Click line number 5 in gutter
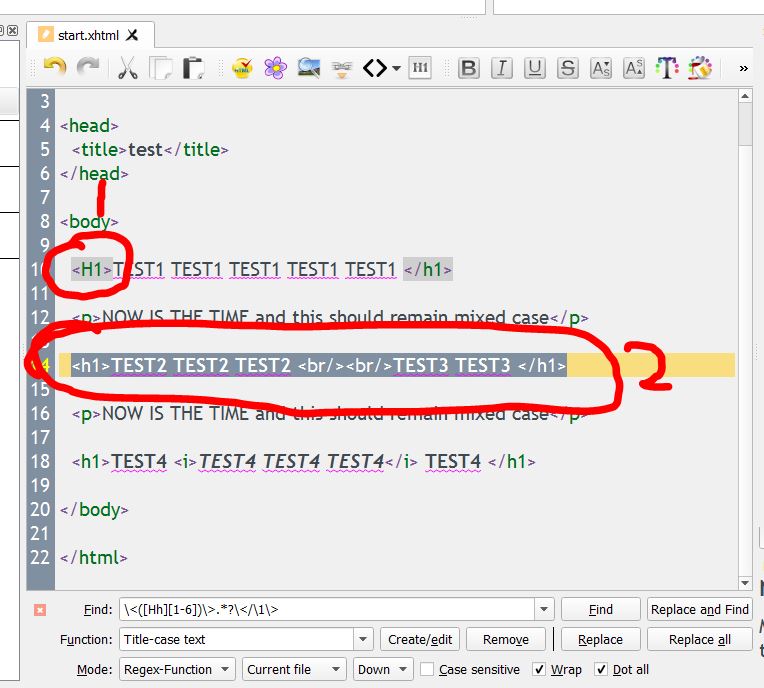The height and width of the screenshot is (688, 764). coord(45,150)
